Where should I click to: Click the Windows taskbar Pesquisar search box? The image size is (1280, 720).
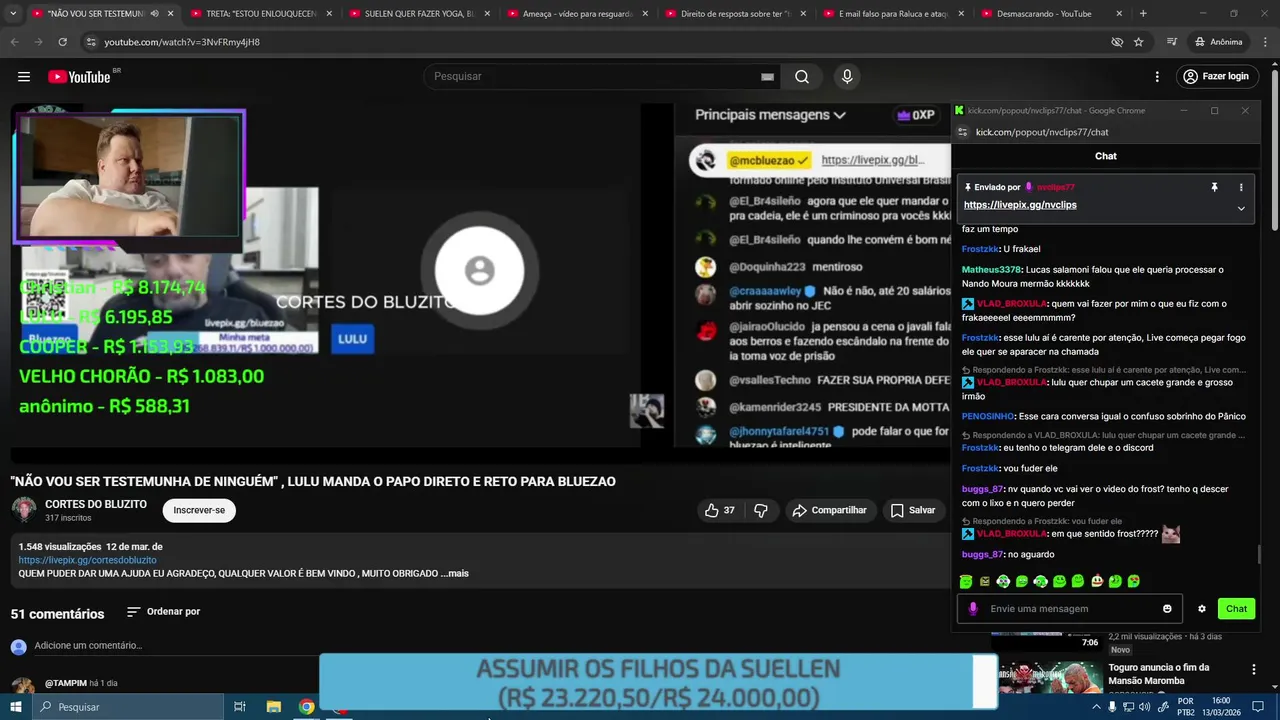tap(127, 707)
